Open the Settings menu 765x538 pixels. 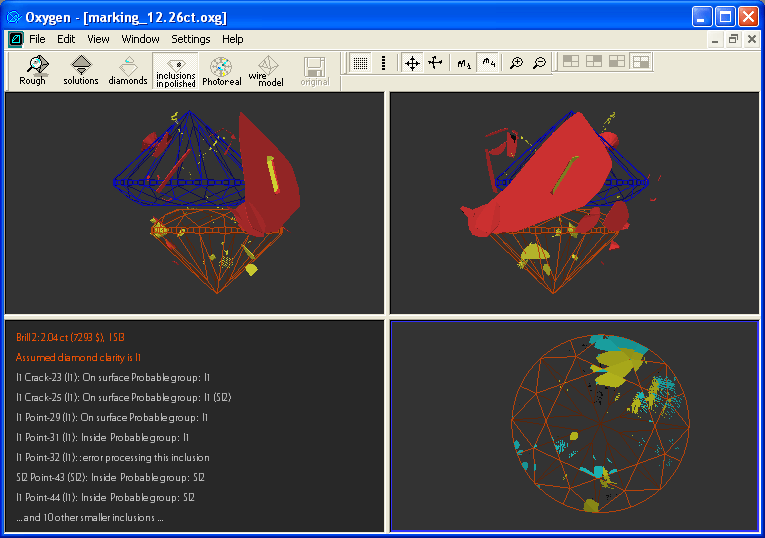coord(190,39)
